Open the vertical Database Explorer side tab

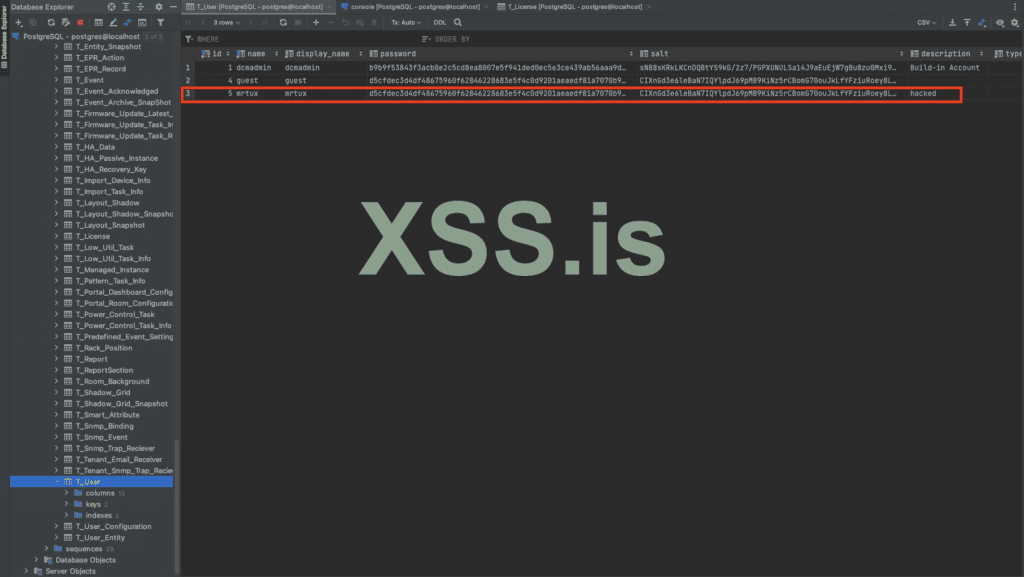(x=4, y=35)
